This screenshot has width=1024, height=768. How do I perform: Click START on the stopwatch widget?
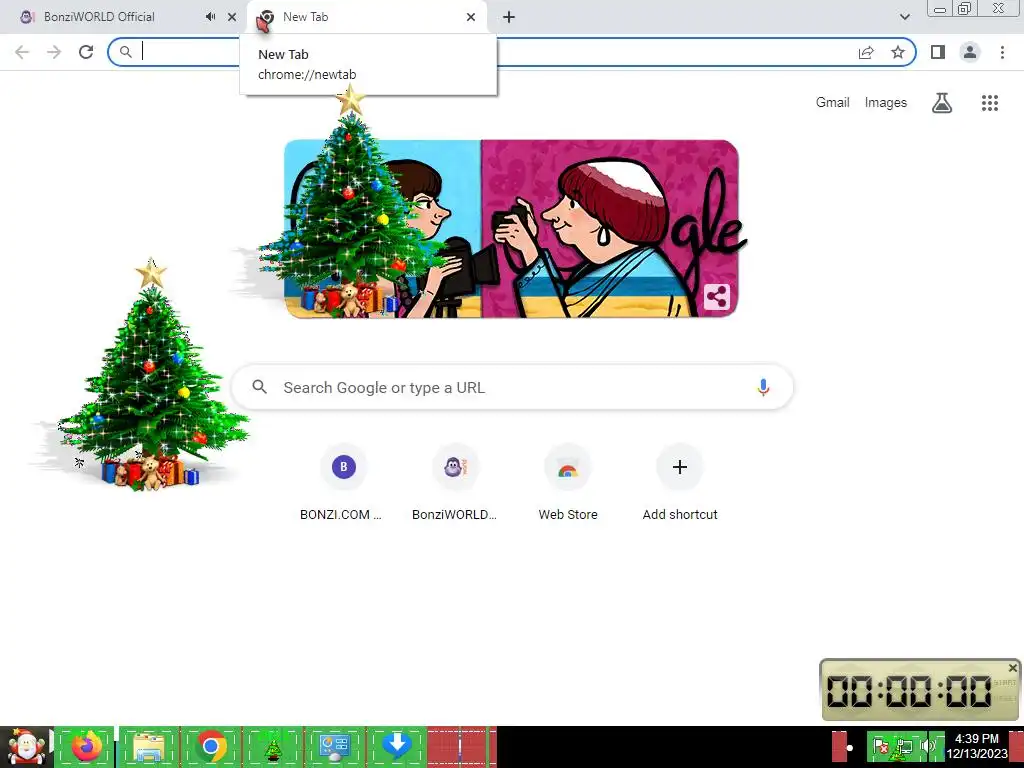tap(1004, 682)
